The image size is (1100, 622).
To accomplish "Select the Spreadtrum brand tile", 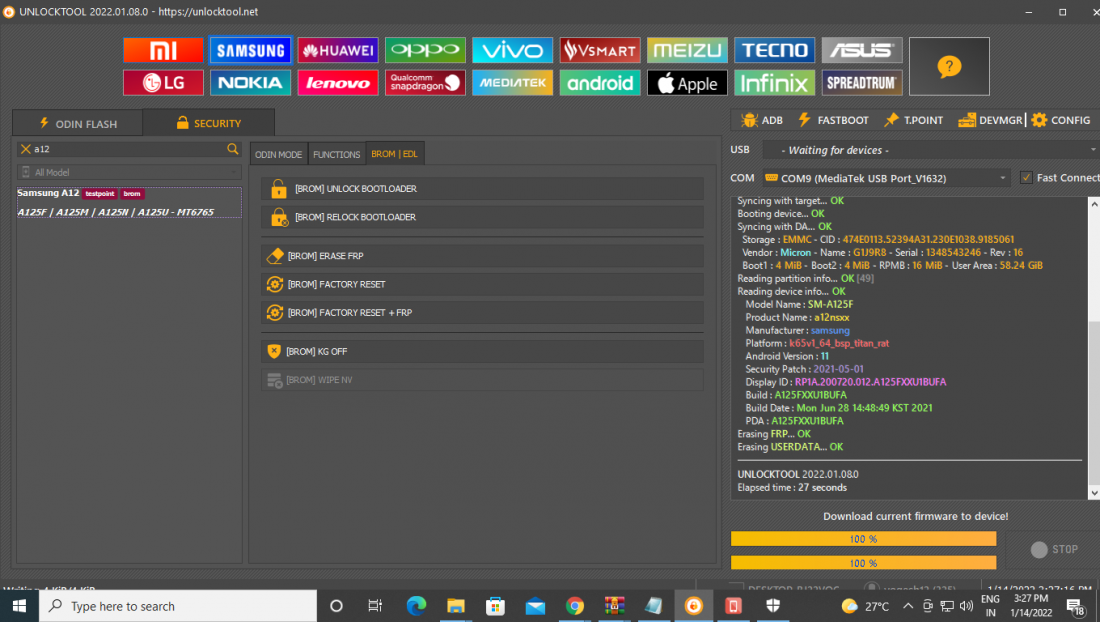I will pyautogui.click(x=862, y=83).
